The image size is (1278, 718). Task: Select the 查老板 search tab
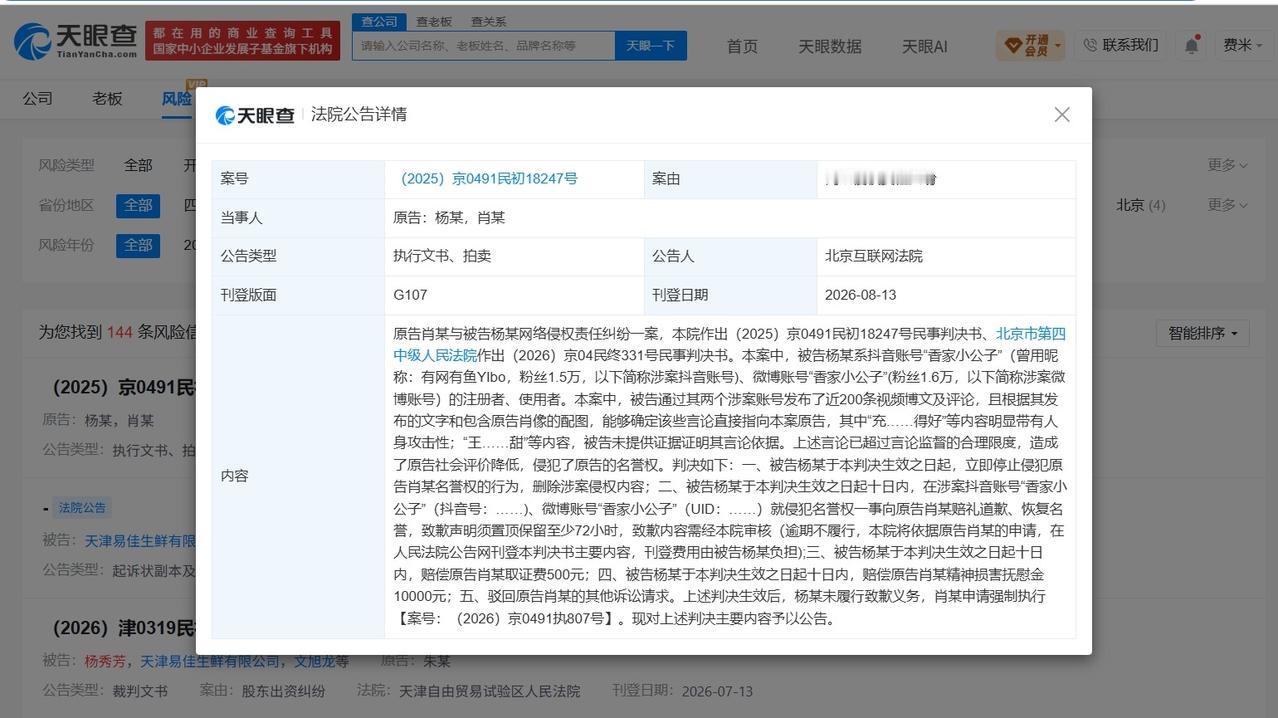434,21
